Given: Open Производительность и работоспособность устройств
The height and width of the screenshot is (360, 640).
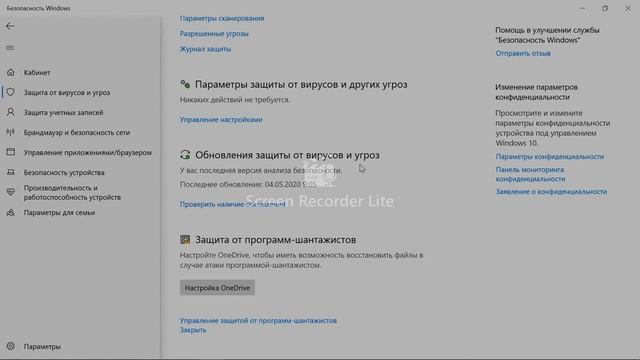Looking at the screenshot, I should pos(72,192).
